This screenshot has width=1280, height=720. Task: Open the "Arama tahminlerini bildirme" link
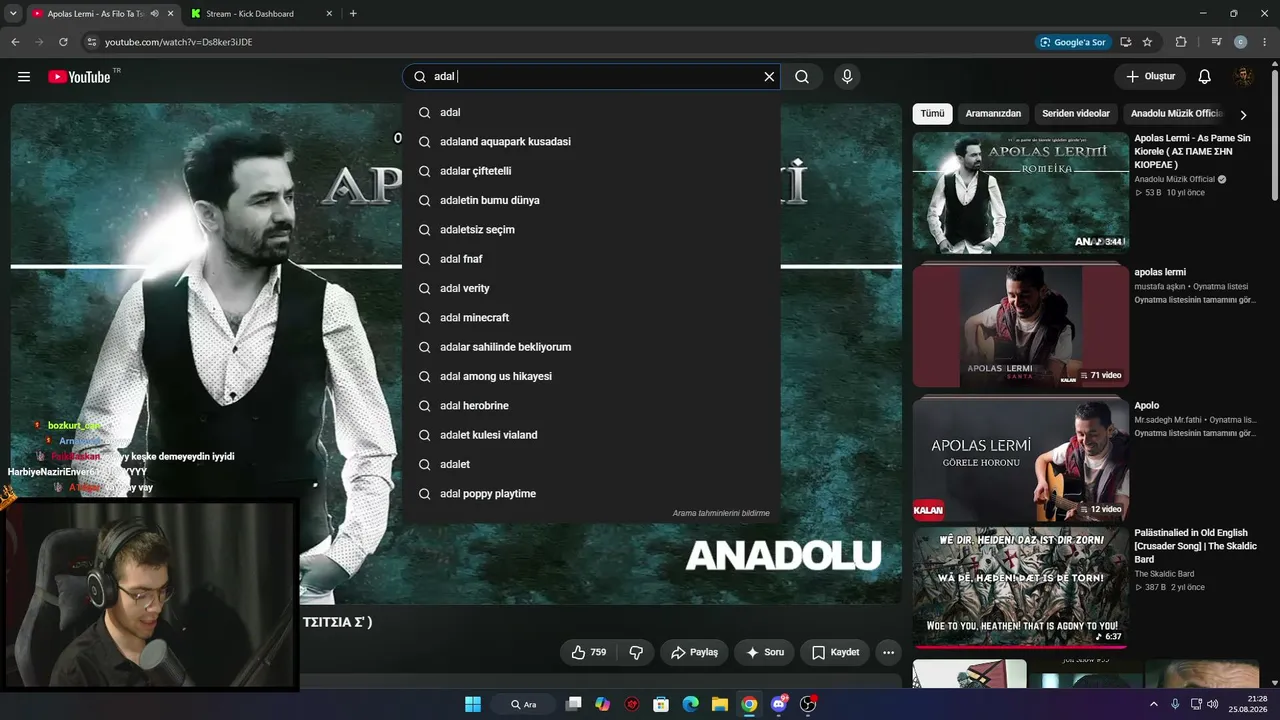click(x=721, y=513)
